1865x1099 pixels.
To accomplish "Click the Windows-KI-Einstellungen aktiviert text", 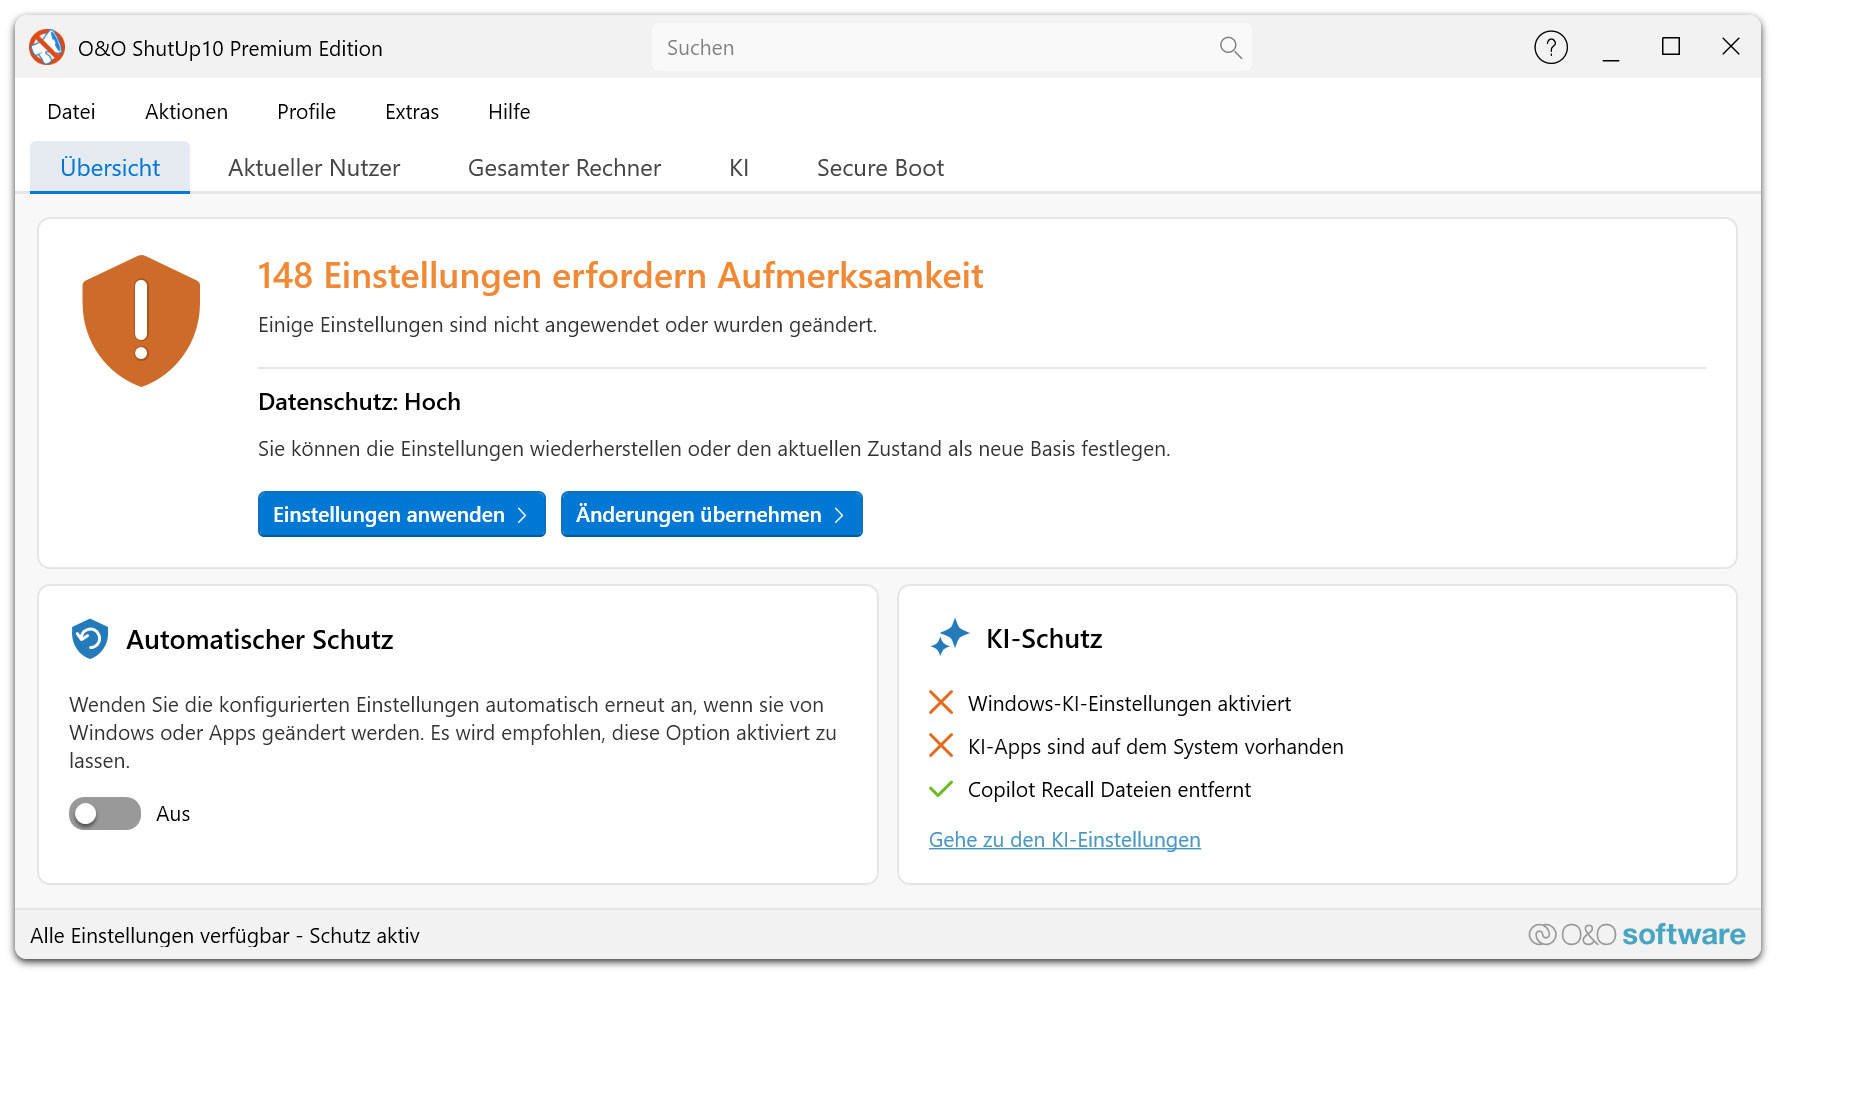I will (1129, 703).
